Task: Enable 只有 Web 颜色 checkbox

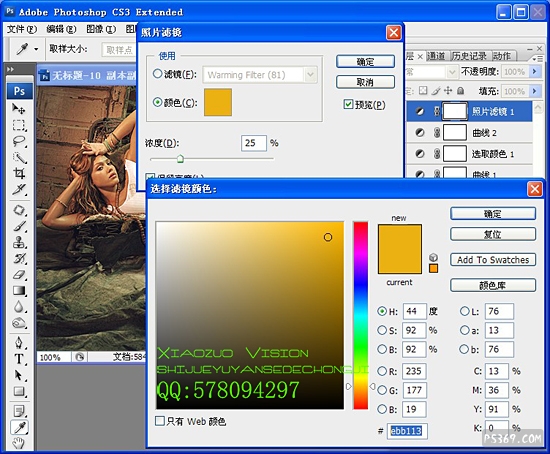Action: point(160,421)
